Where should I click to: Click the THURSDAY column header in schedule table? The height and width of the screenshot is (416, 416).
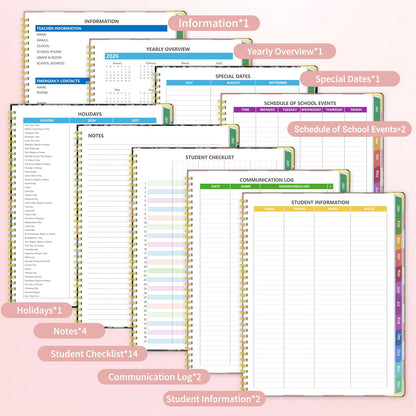[334, 109]
